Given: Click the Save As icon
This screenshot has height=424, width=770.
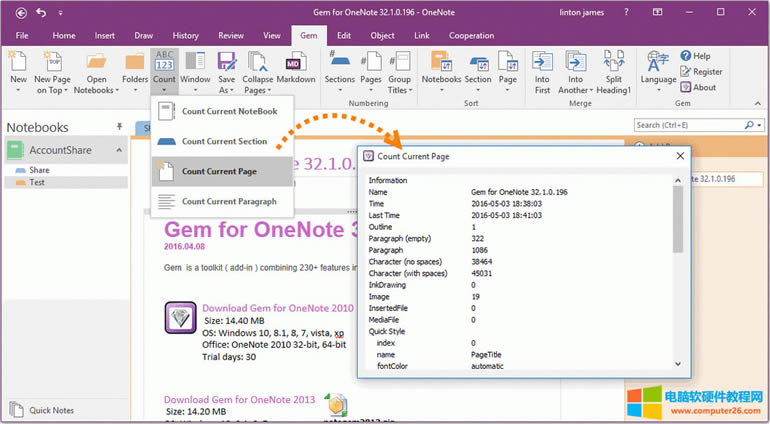Looking at the screenshot, I should (x=227, y=67).
